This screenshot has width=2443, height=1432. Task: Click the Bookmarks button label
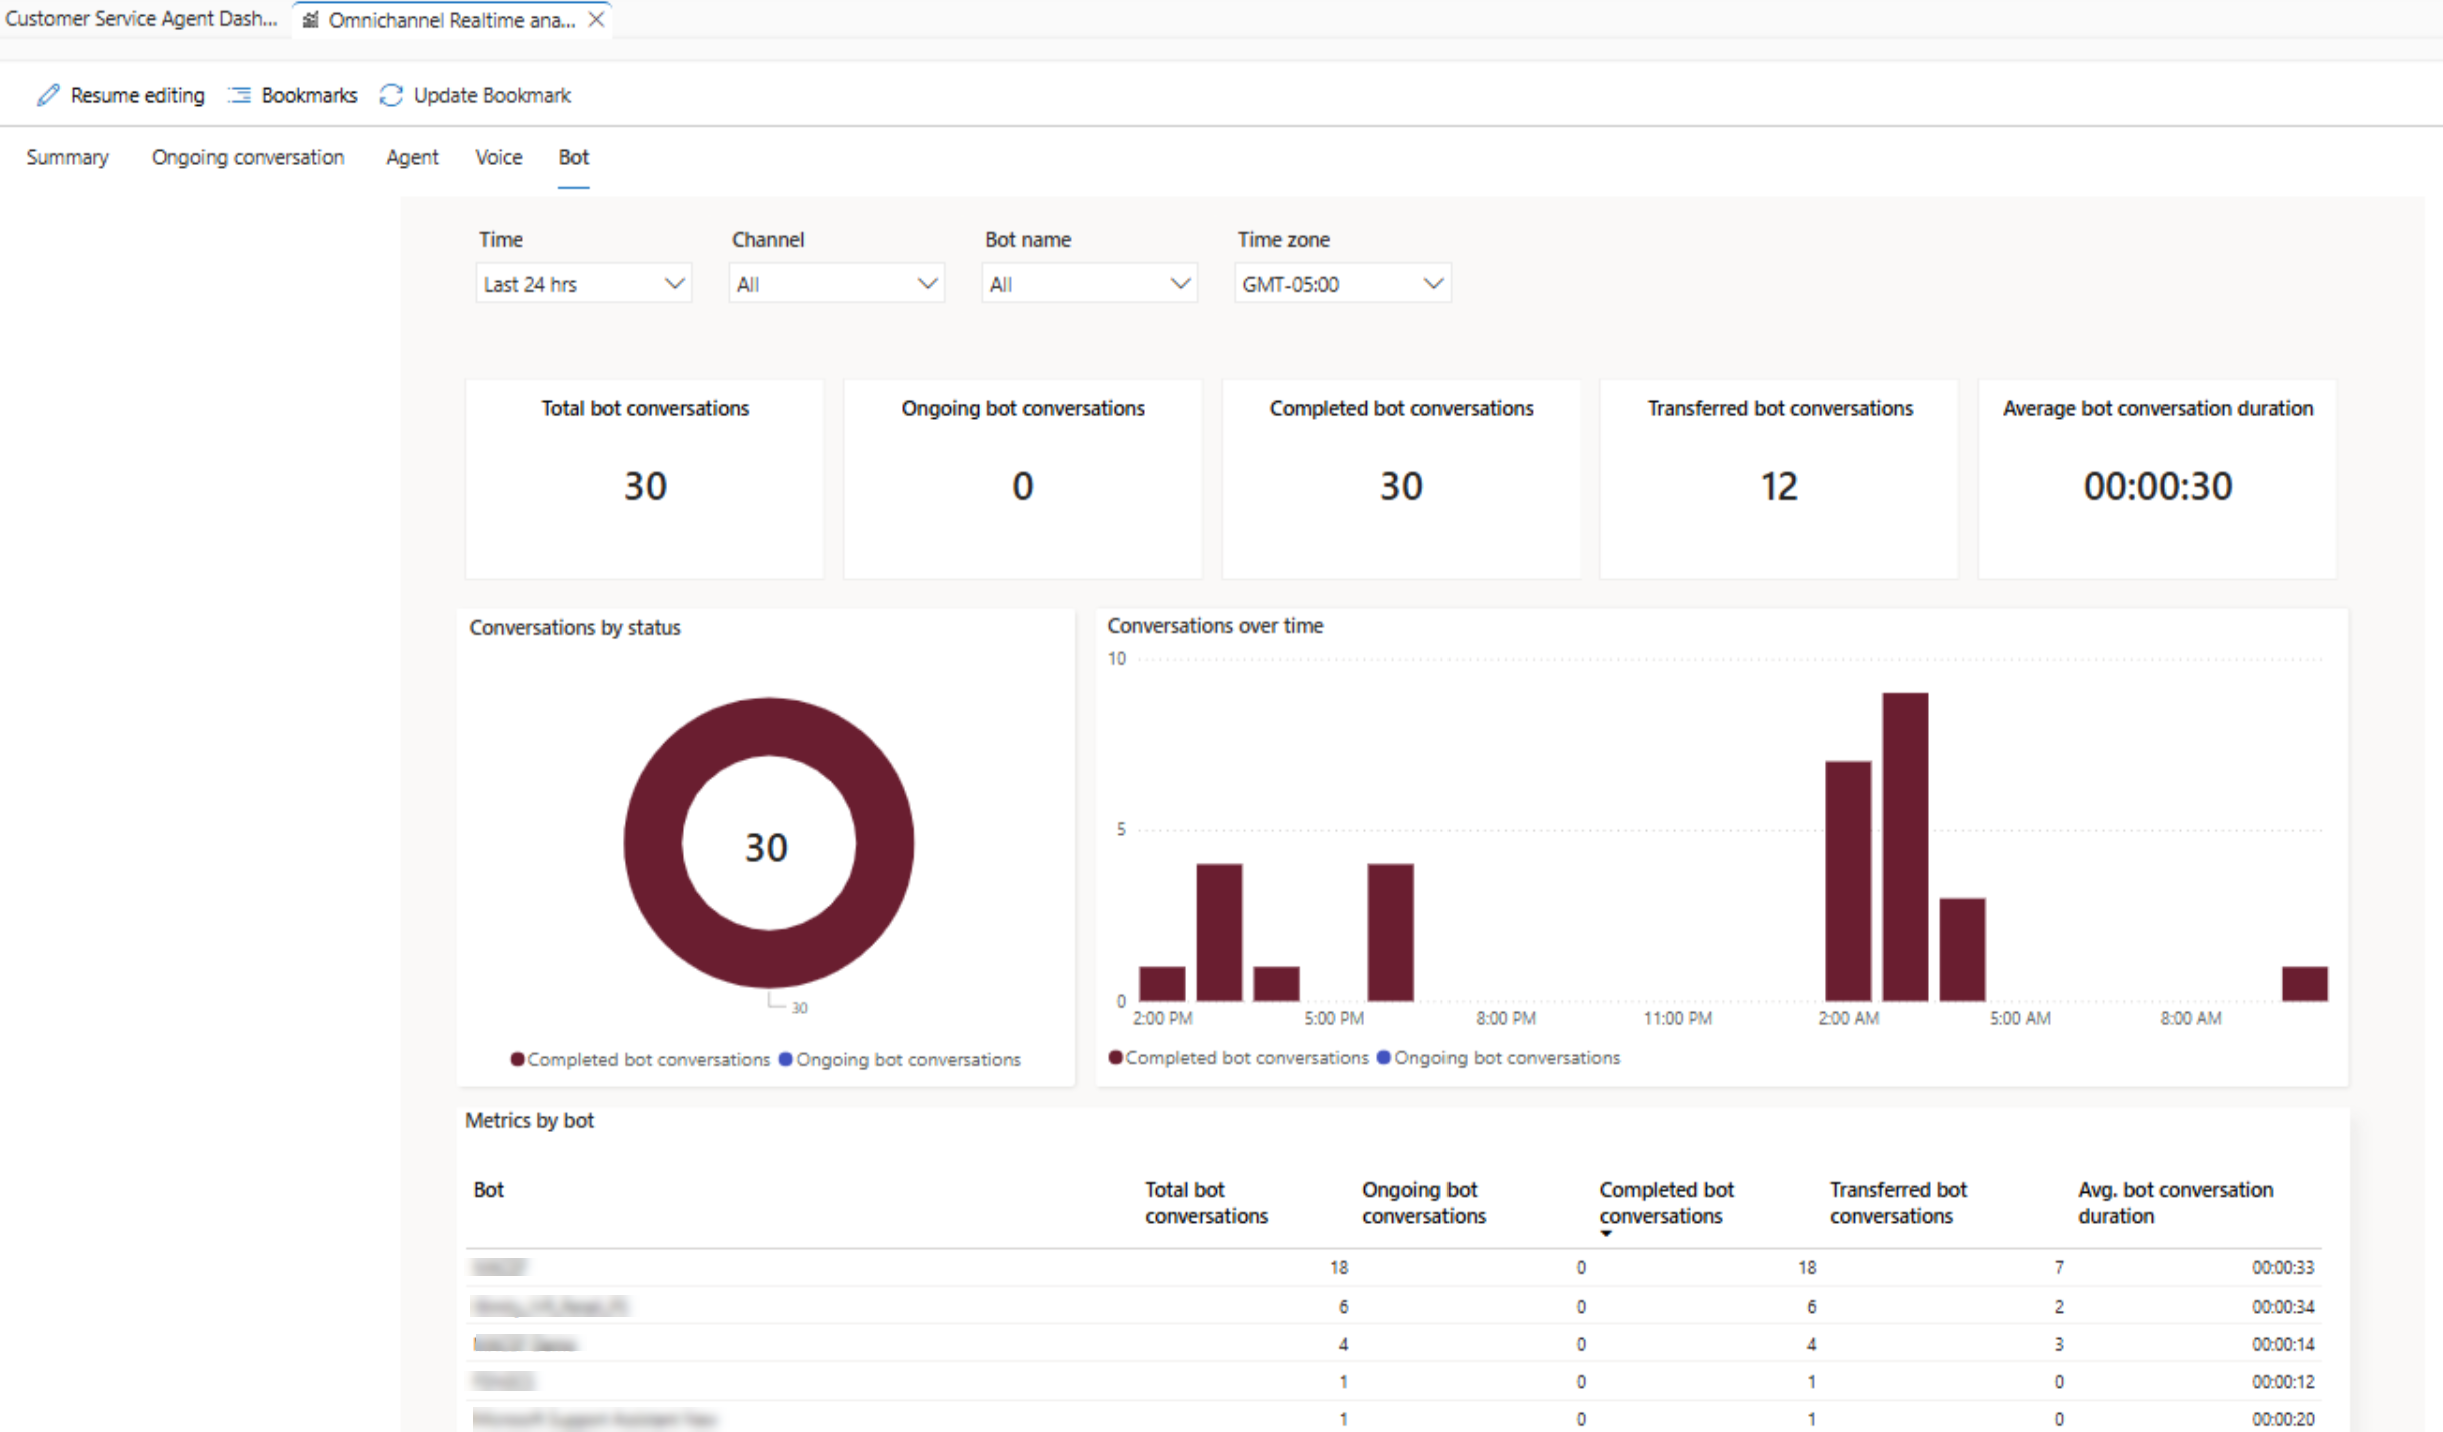tap(309, 95)
